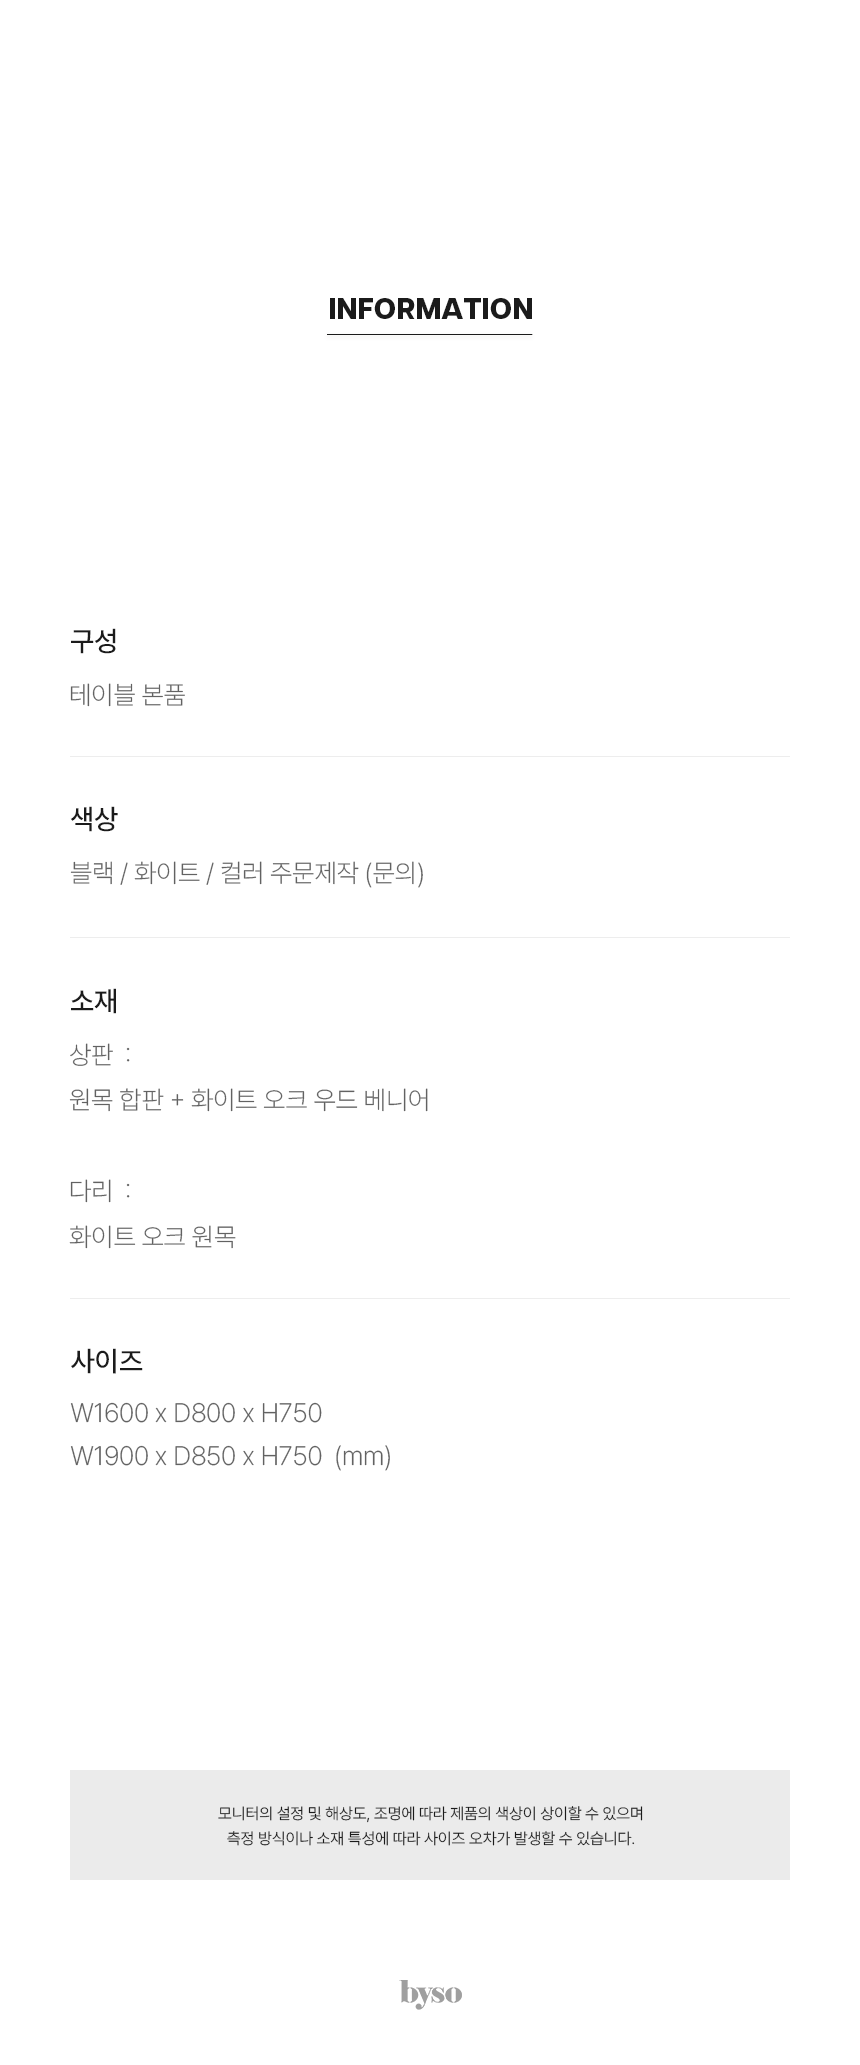Click the gray notice box about monitor settings
This screenshot has width=860, height=2065.
pos(430,1825)
